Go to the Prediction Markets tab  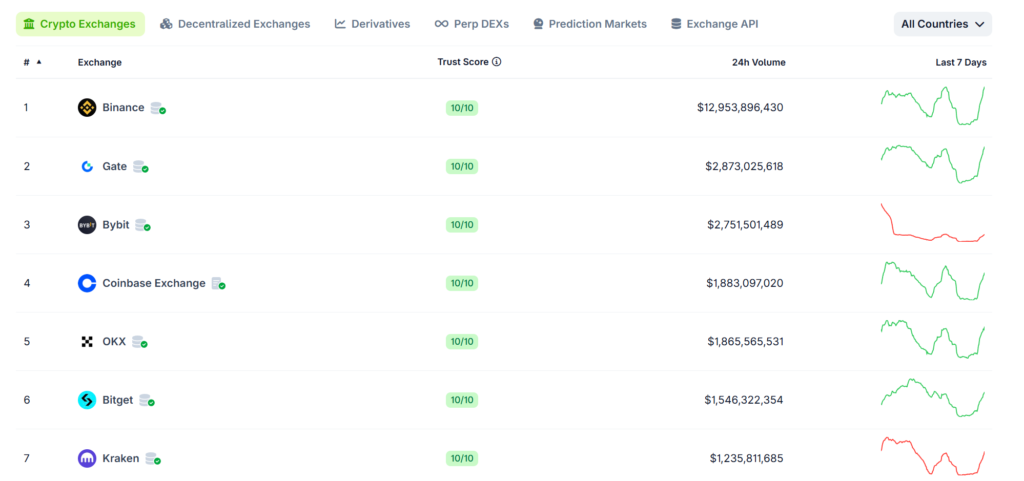pyautogui.click(x=589, y=24)
